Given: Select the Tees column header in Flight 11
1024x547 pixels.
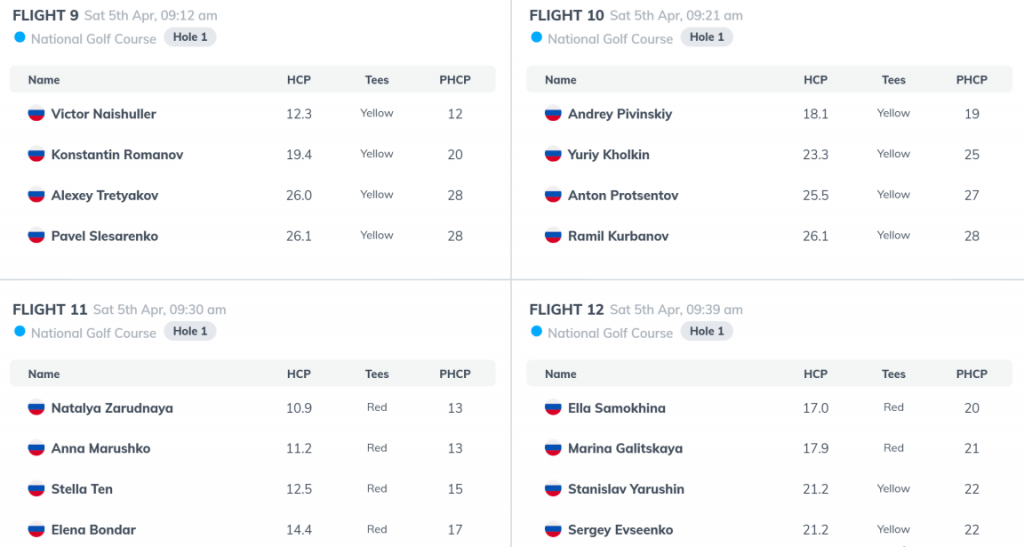Looking at the screenshot, I should pos(377,374).
